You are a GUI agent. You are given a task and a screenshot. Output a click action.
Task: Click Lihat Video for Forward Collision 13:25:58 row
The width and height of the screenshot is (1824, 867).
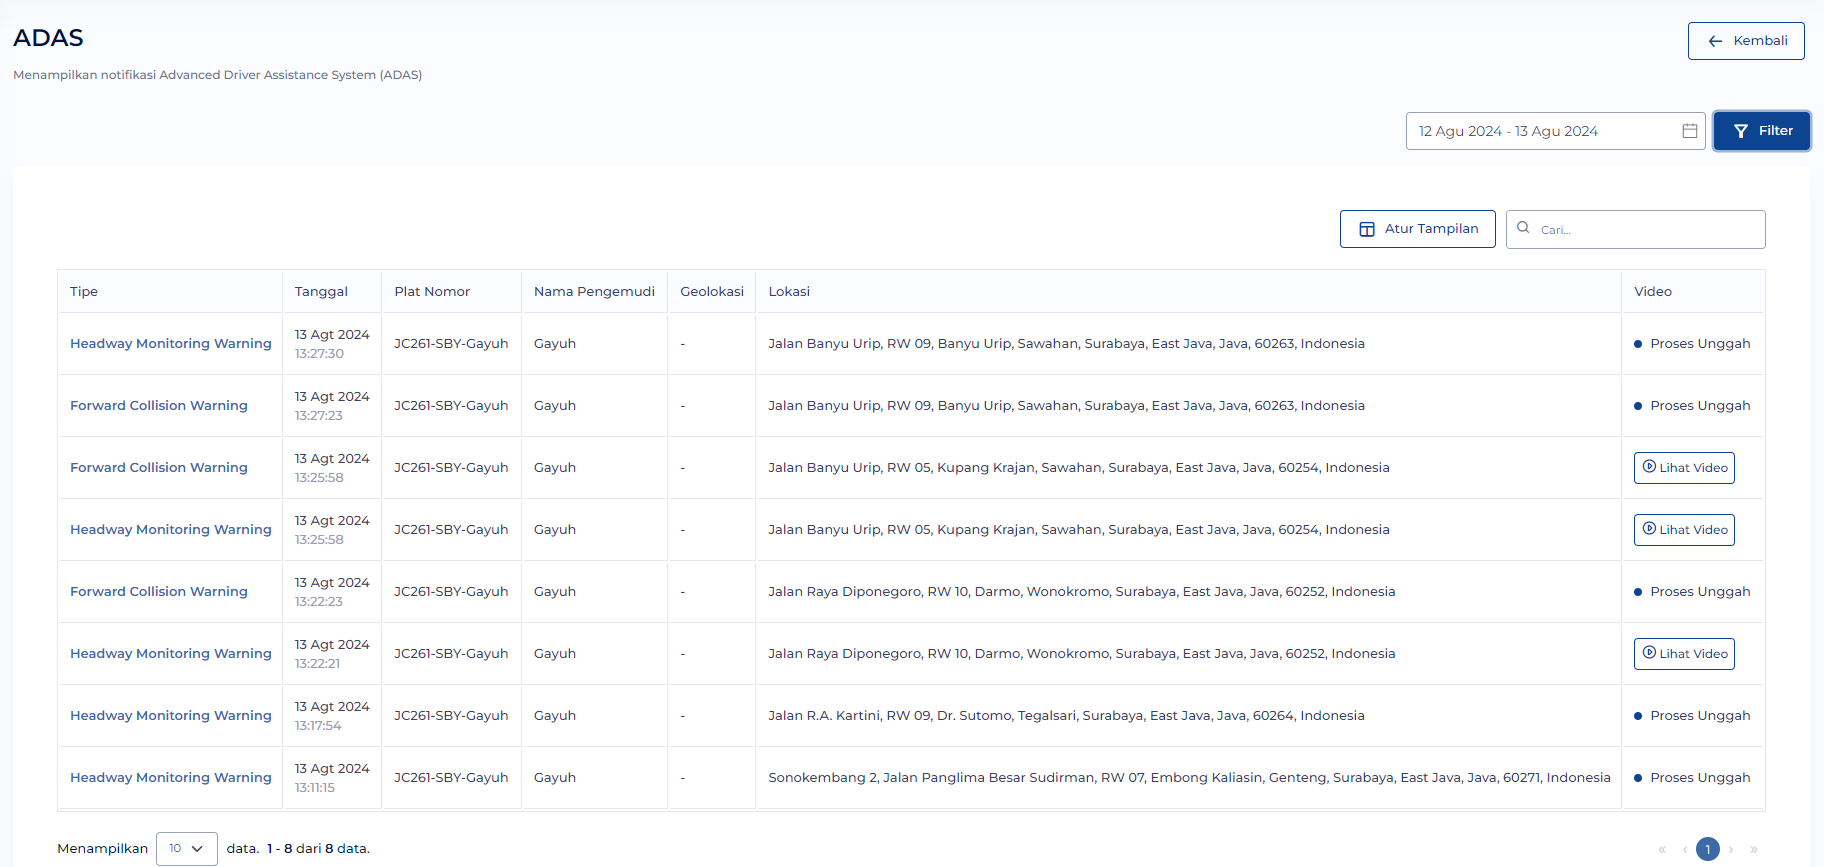click(x=1684, y=468)
